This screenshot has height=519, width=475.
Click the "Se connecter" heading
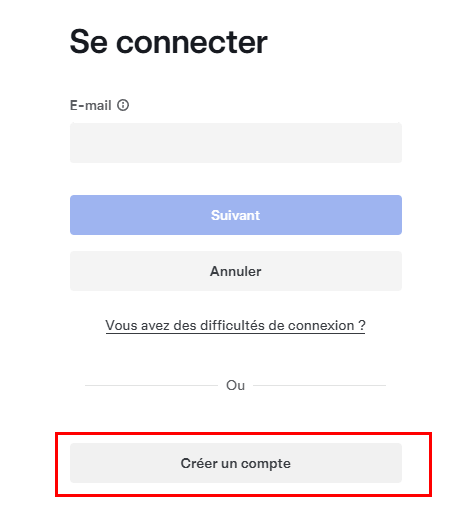point(168,42)
